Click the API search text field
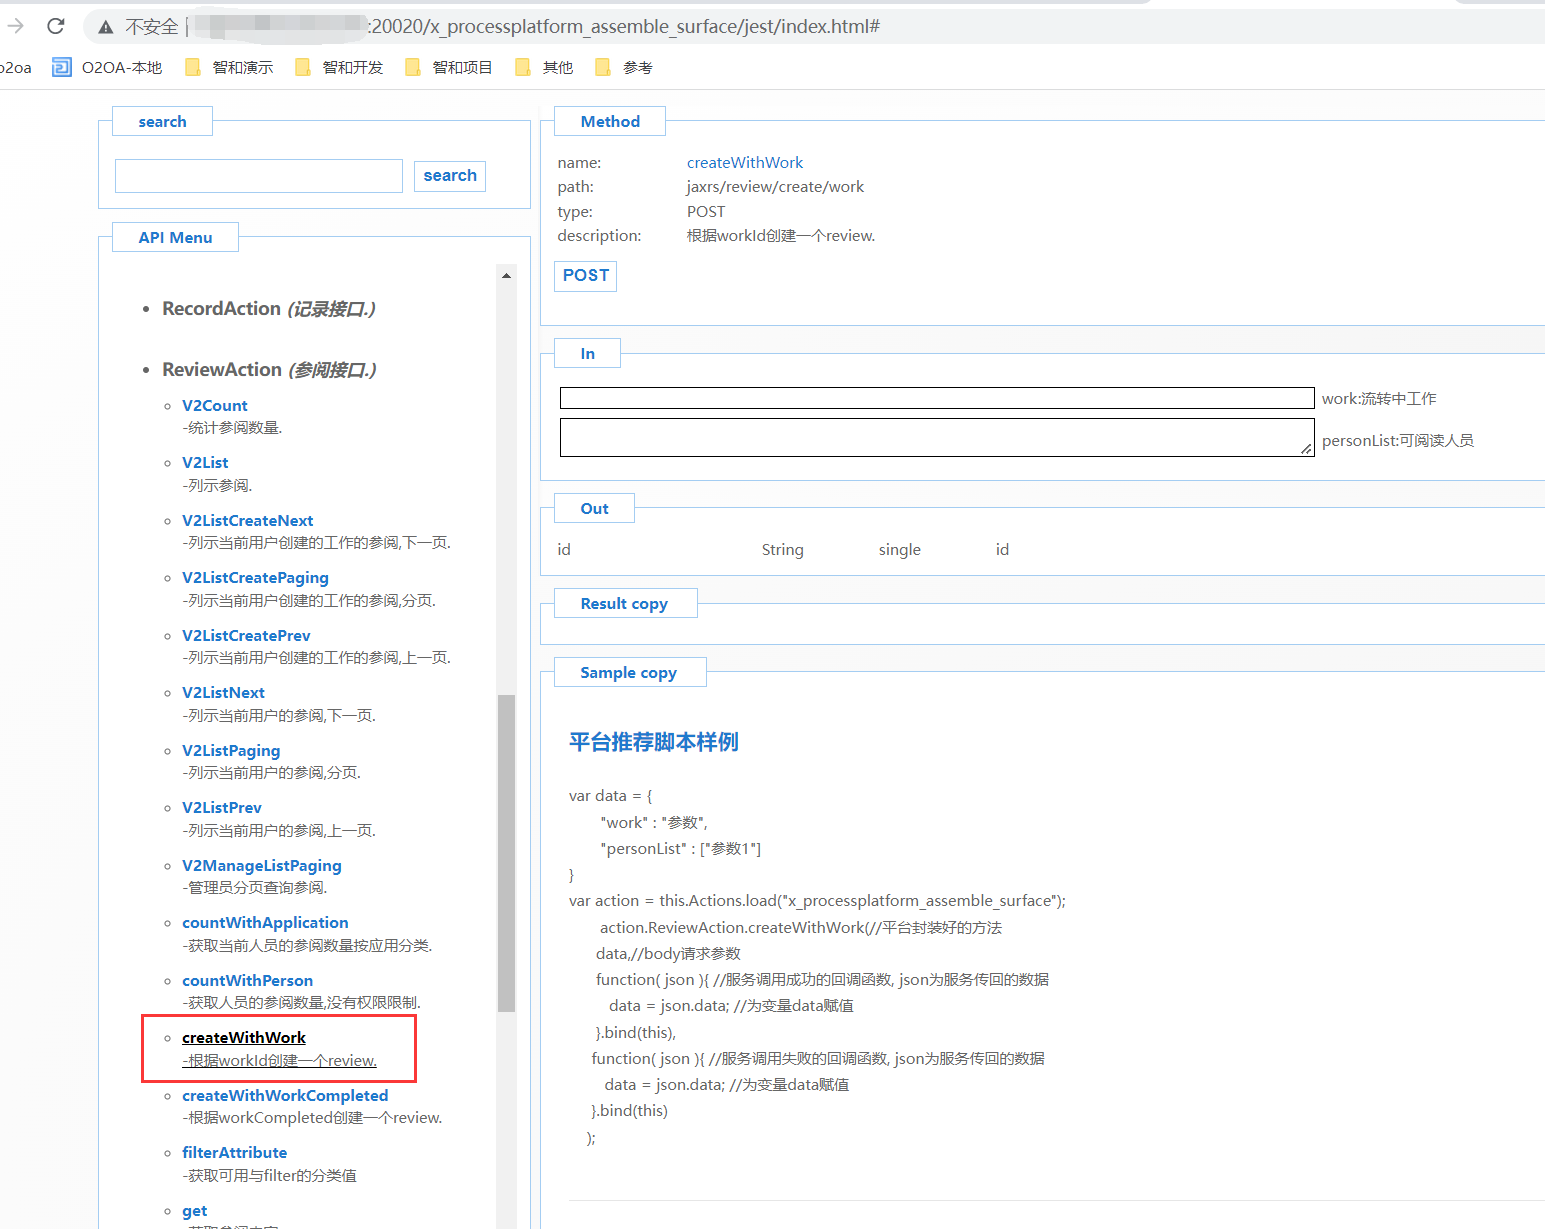 click(258, 176)
